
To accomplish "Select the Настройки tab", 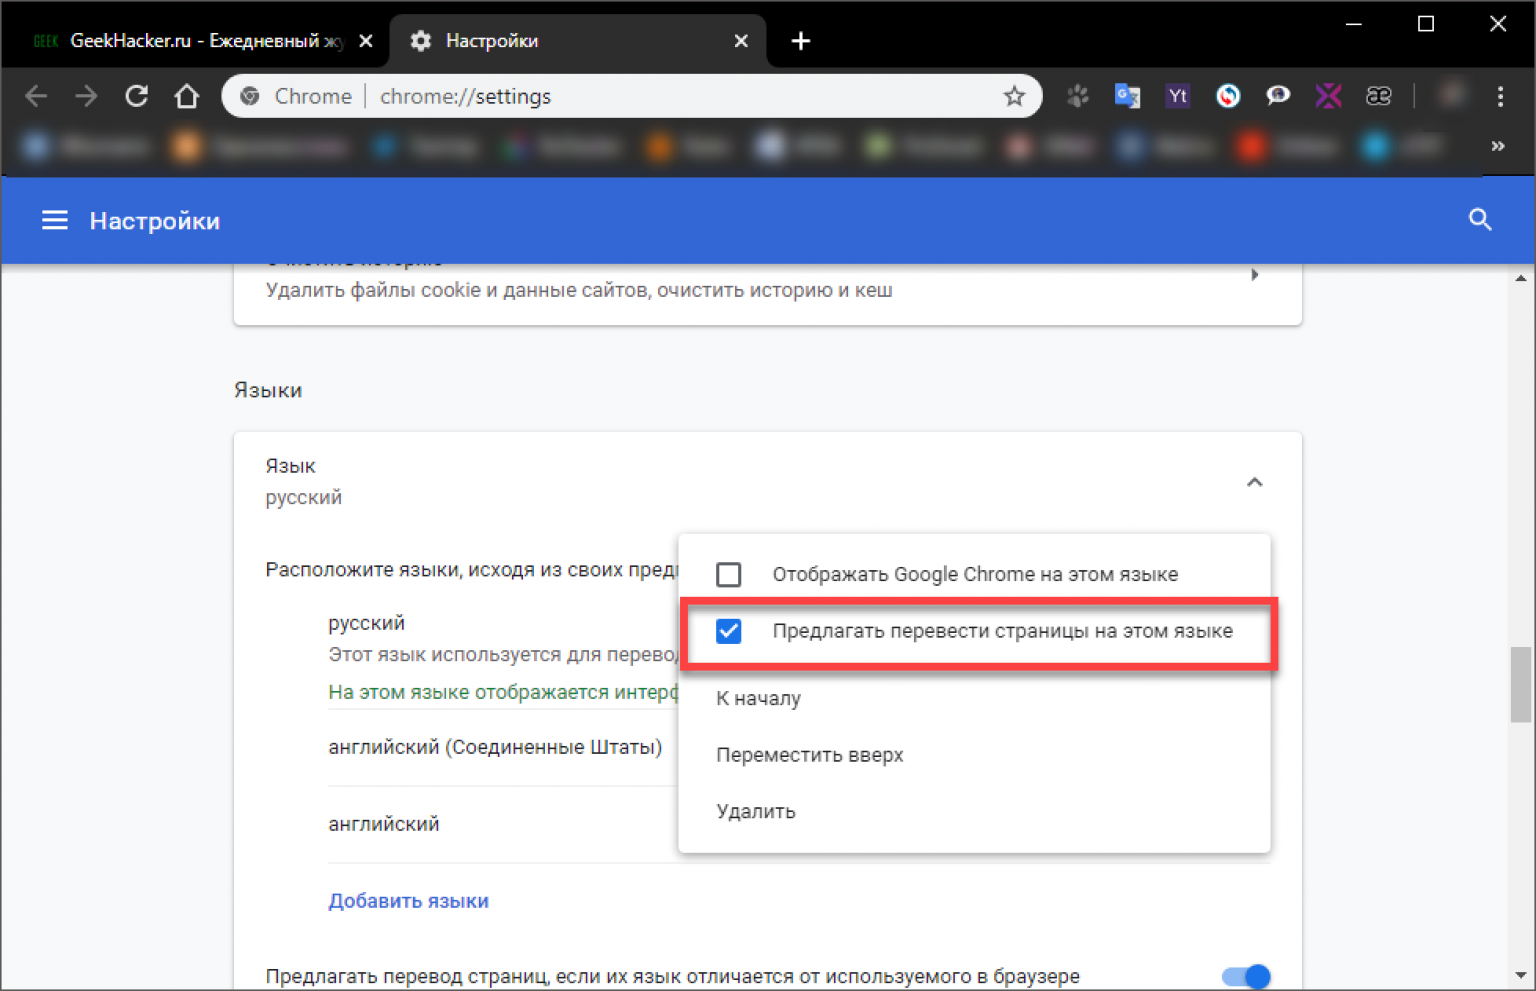I will coord(580,41).
